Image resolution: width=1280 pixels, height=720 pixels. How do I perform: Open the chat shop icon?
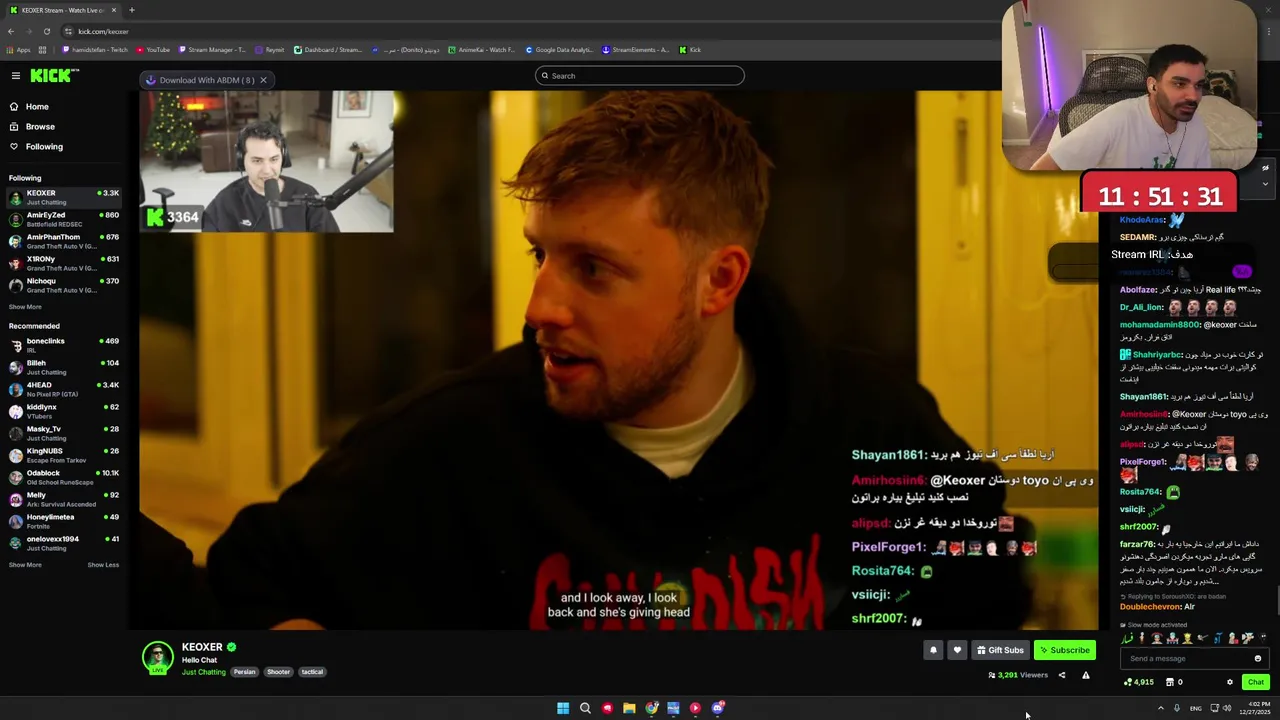point(1169,682)
